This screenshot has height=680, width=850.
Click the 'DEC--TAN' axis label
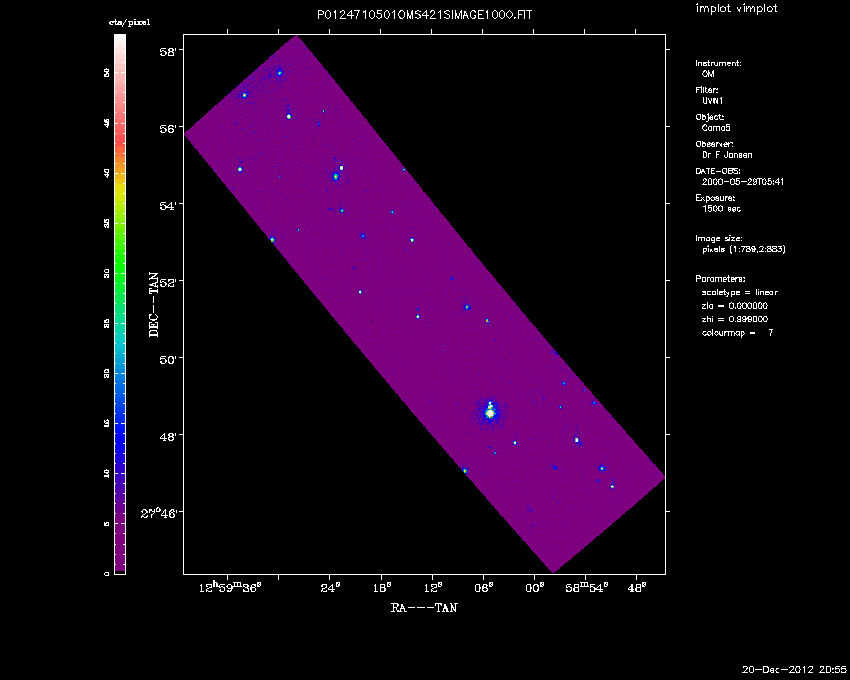tap(154, 305)
